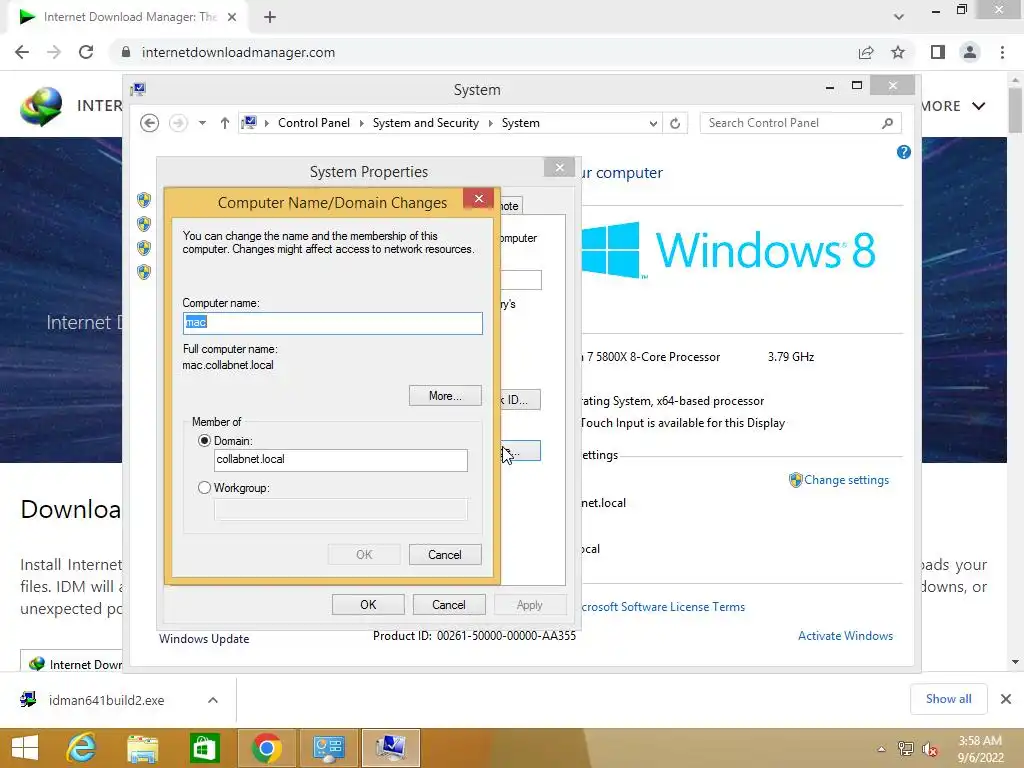Show hidden system tray icons
The height and width of the screenshot is (768, 1024).
click(881, 750)
